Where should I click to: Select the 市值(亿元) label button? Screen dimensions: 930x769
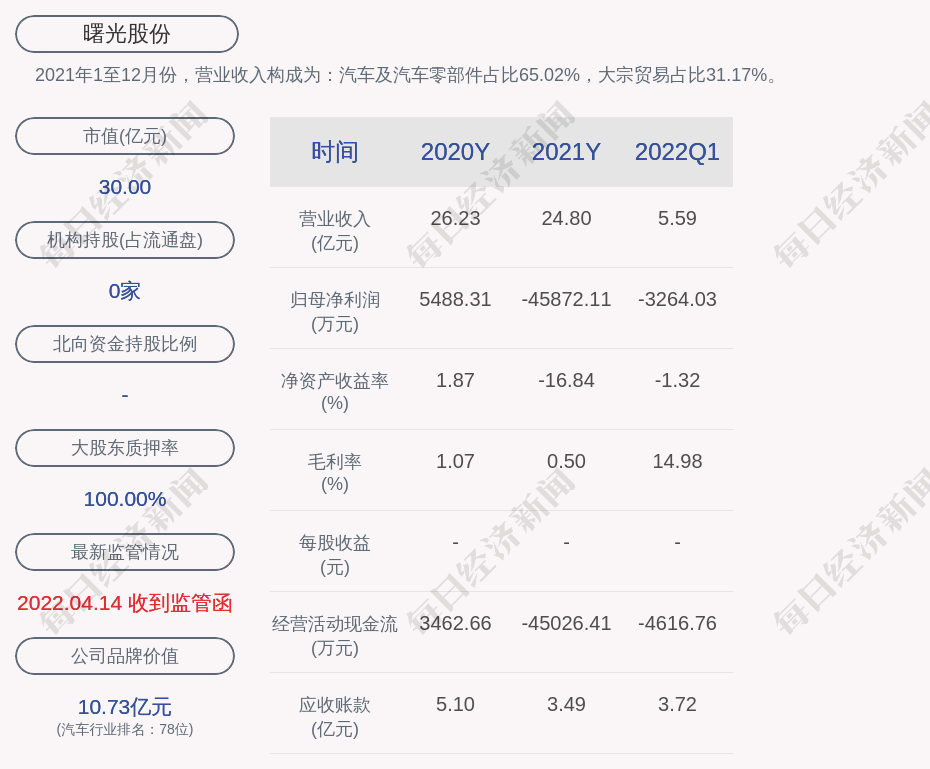click(125, 136)
